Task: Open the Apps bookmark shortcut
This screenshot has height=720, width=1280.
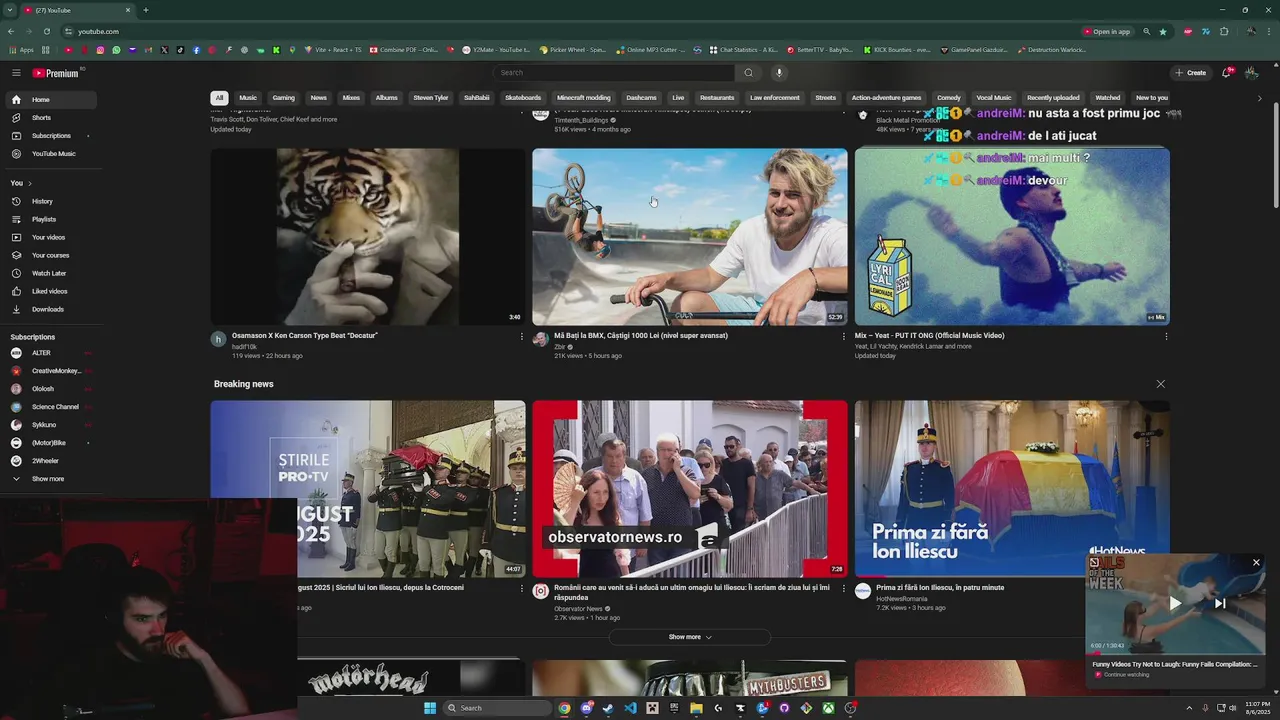Action: click(21, 50)
